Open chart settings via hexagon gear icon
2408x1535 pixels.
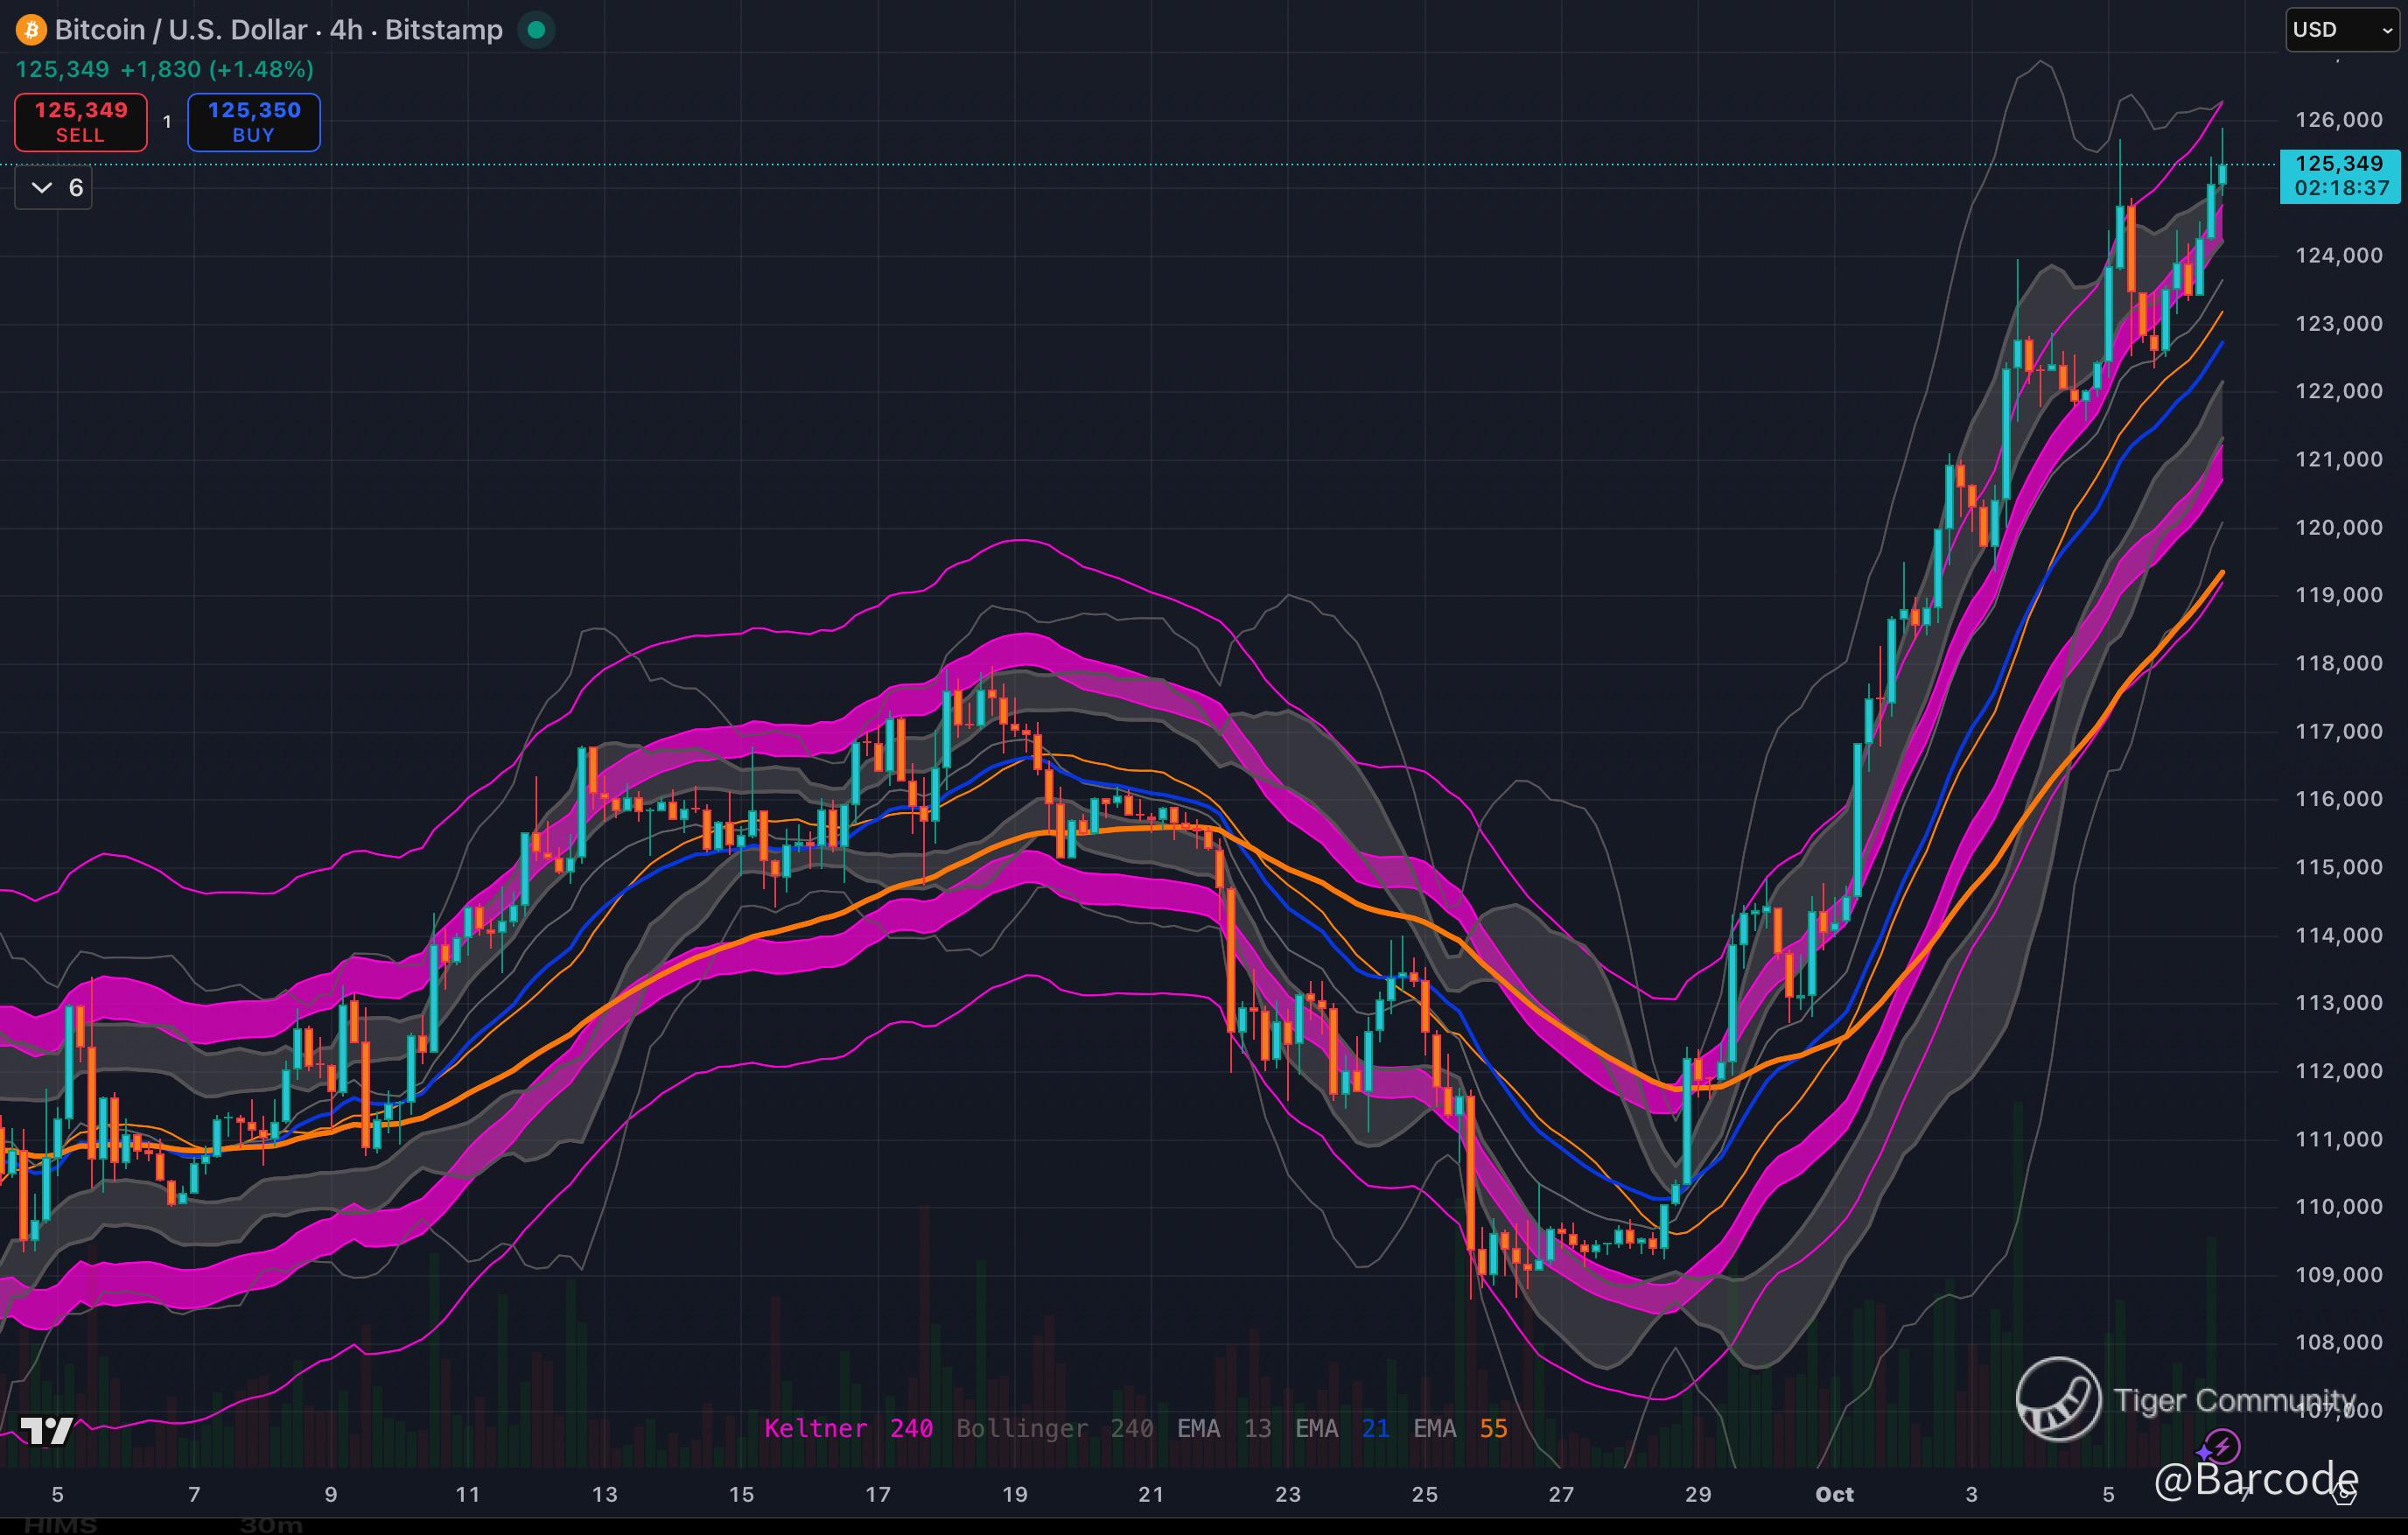(x=2344, y=1494)
